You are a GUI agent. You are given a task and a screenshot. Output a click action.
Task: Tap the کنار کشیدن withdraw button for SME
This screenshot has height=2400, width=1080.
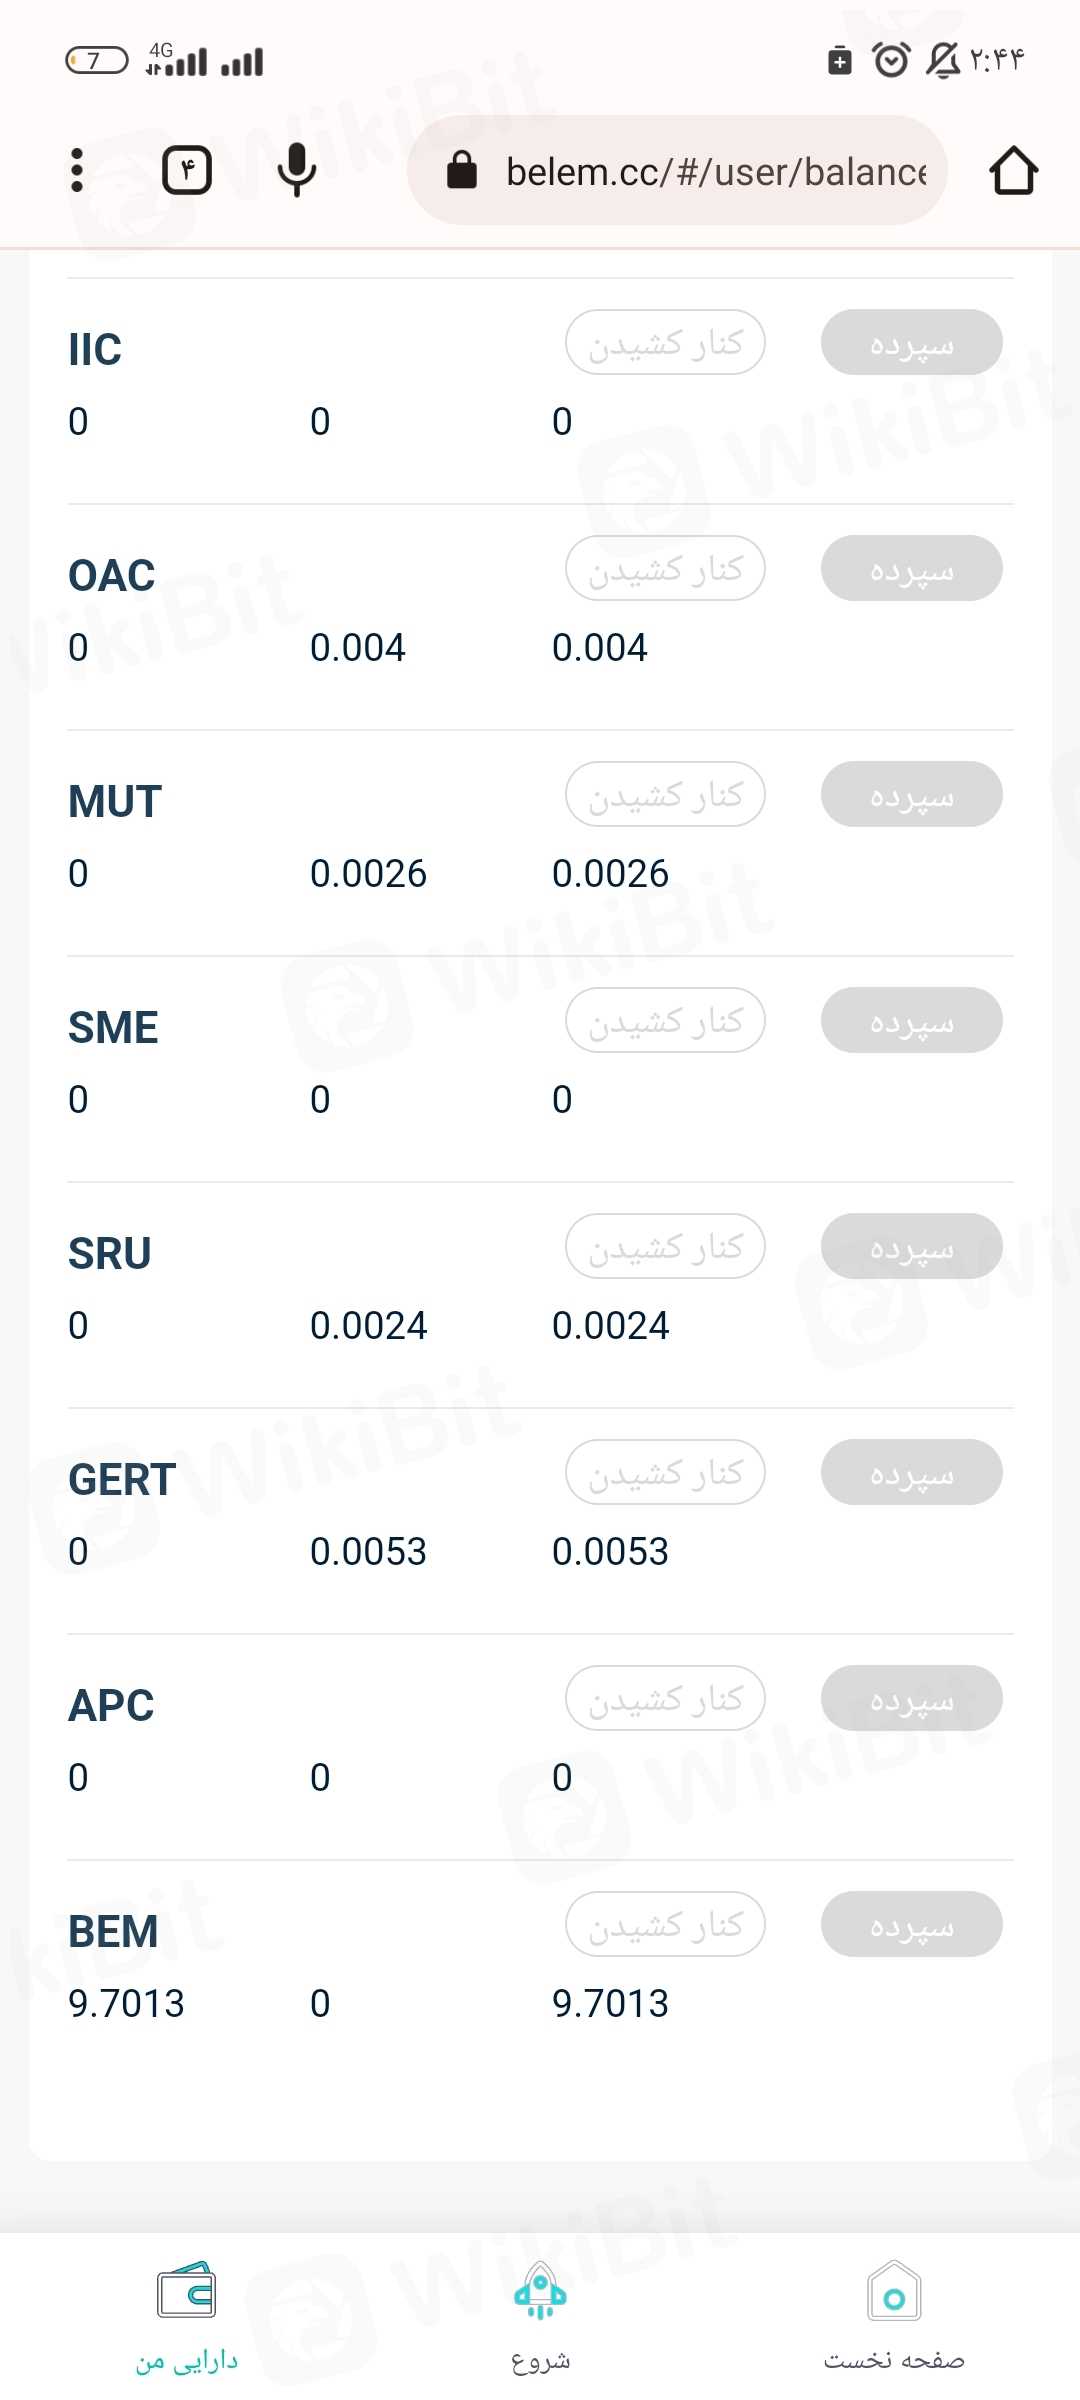pyautogui.click(x=665, y=1020)
